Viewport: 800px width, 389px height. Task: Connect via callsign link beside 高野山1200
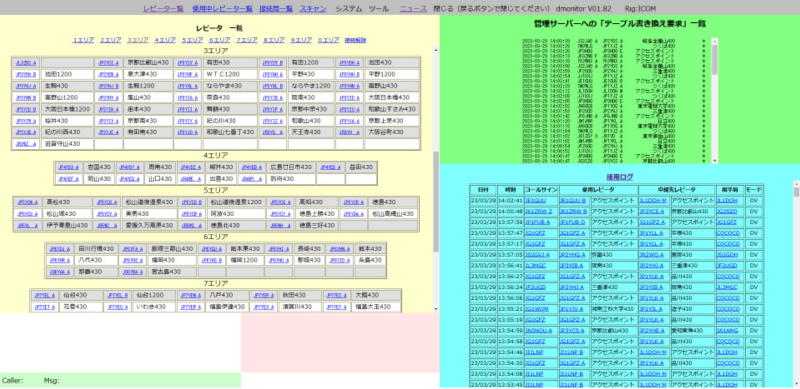pyautogui.click(x=27, y=98)
